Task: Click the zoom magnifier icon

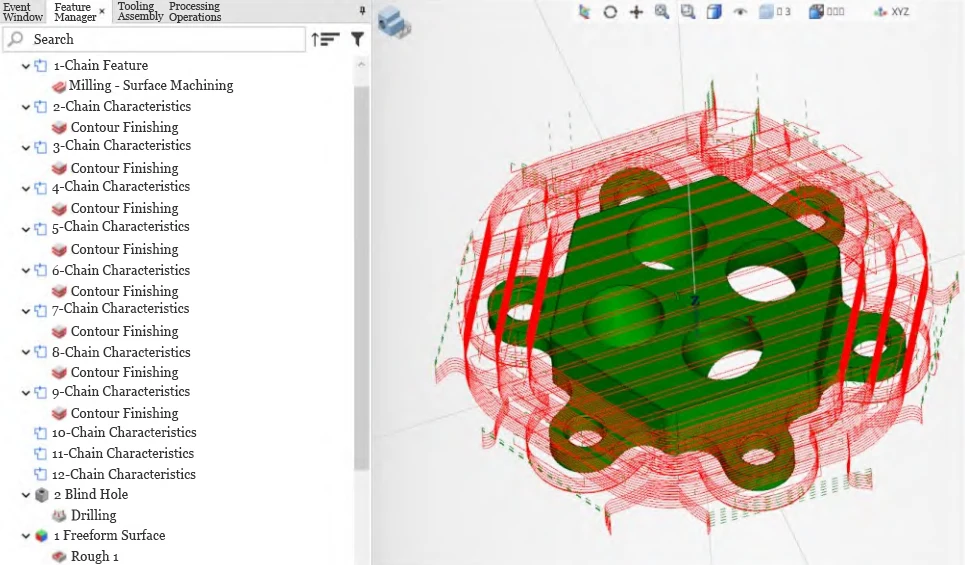Action: pyautogui.click(x=662, y=12)
